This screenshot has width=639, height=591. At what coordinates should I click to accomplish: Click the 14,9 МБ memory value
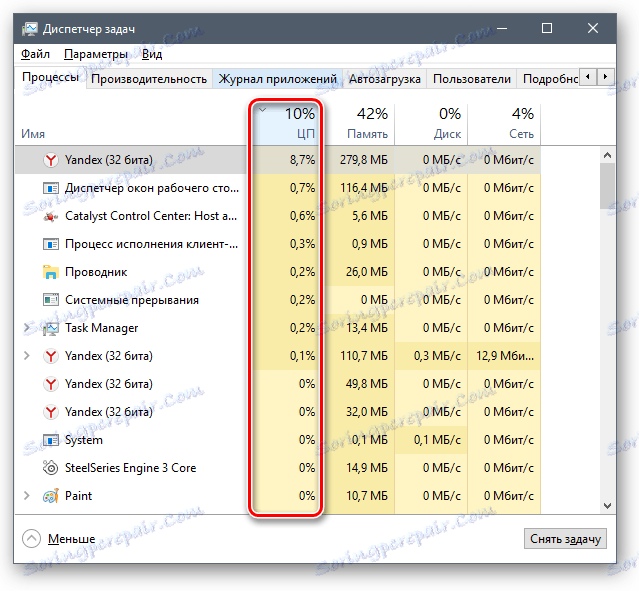[367, 468]
